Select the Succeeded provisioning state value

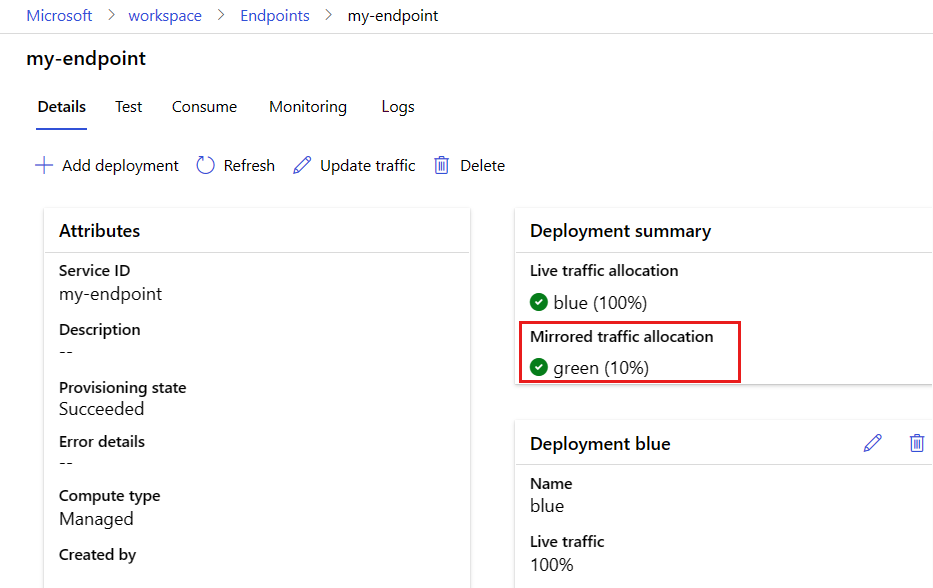tap(101, 409)
